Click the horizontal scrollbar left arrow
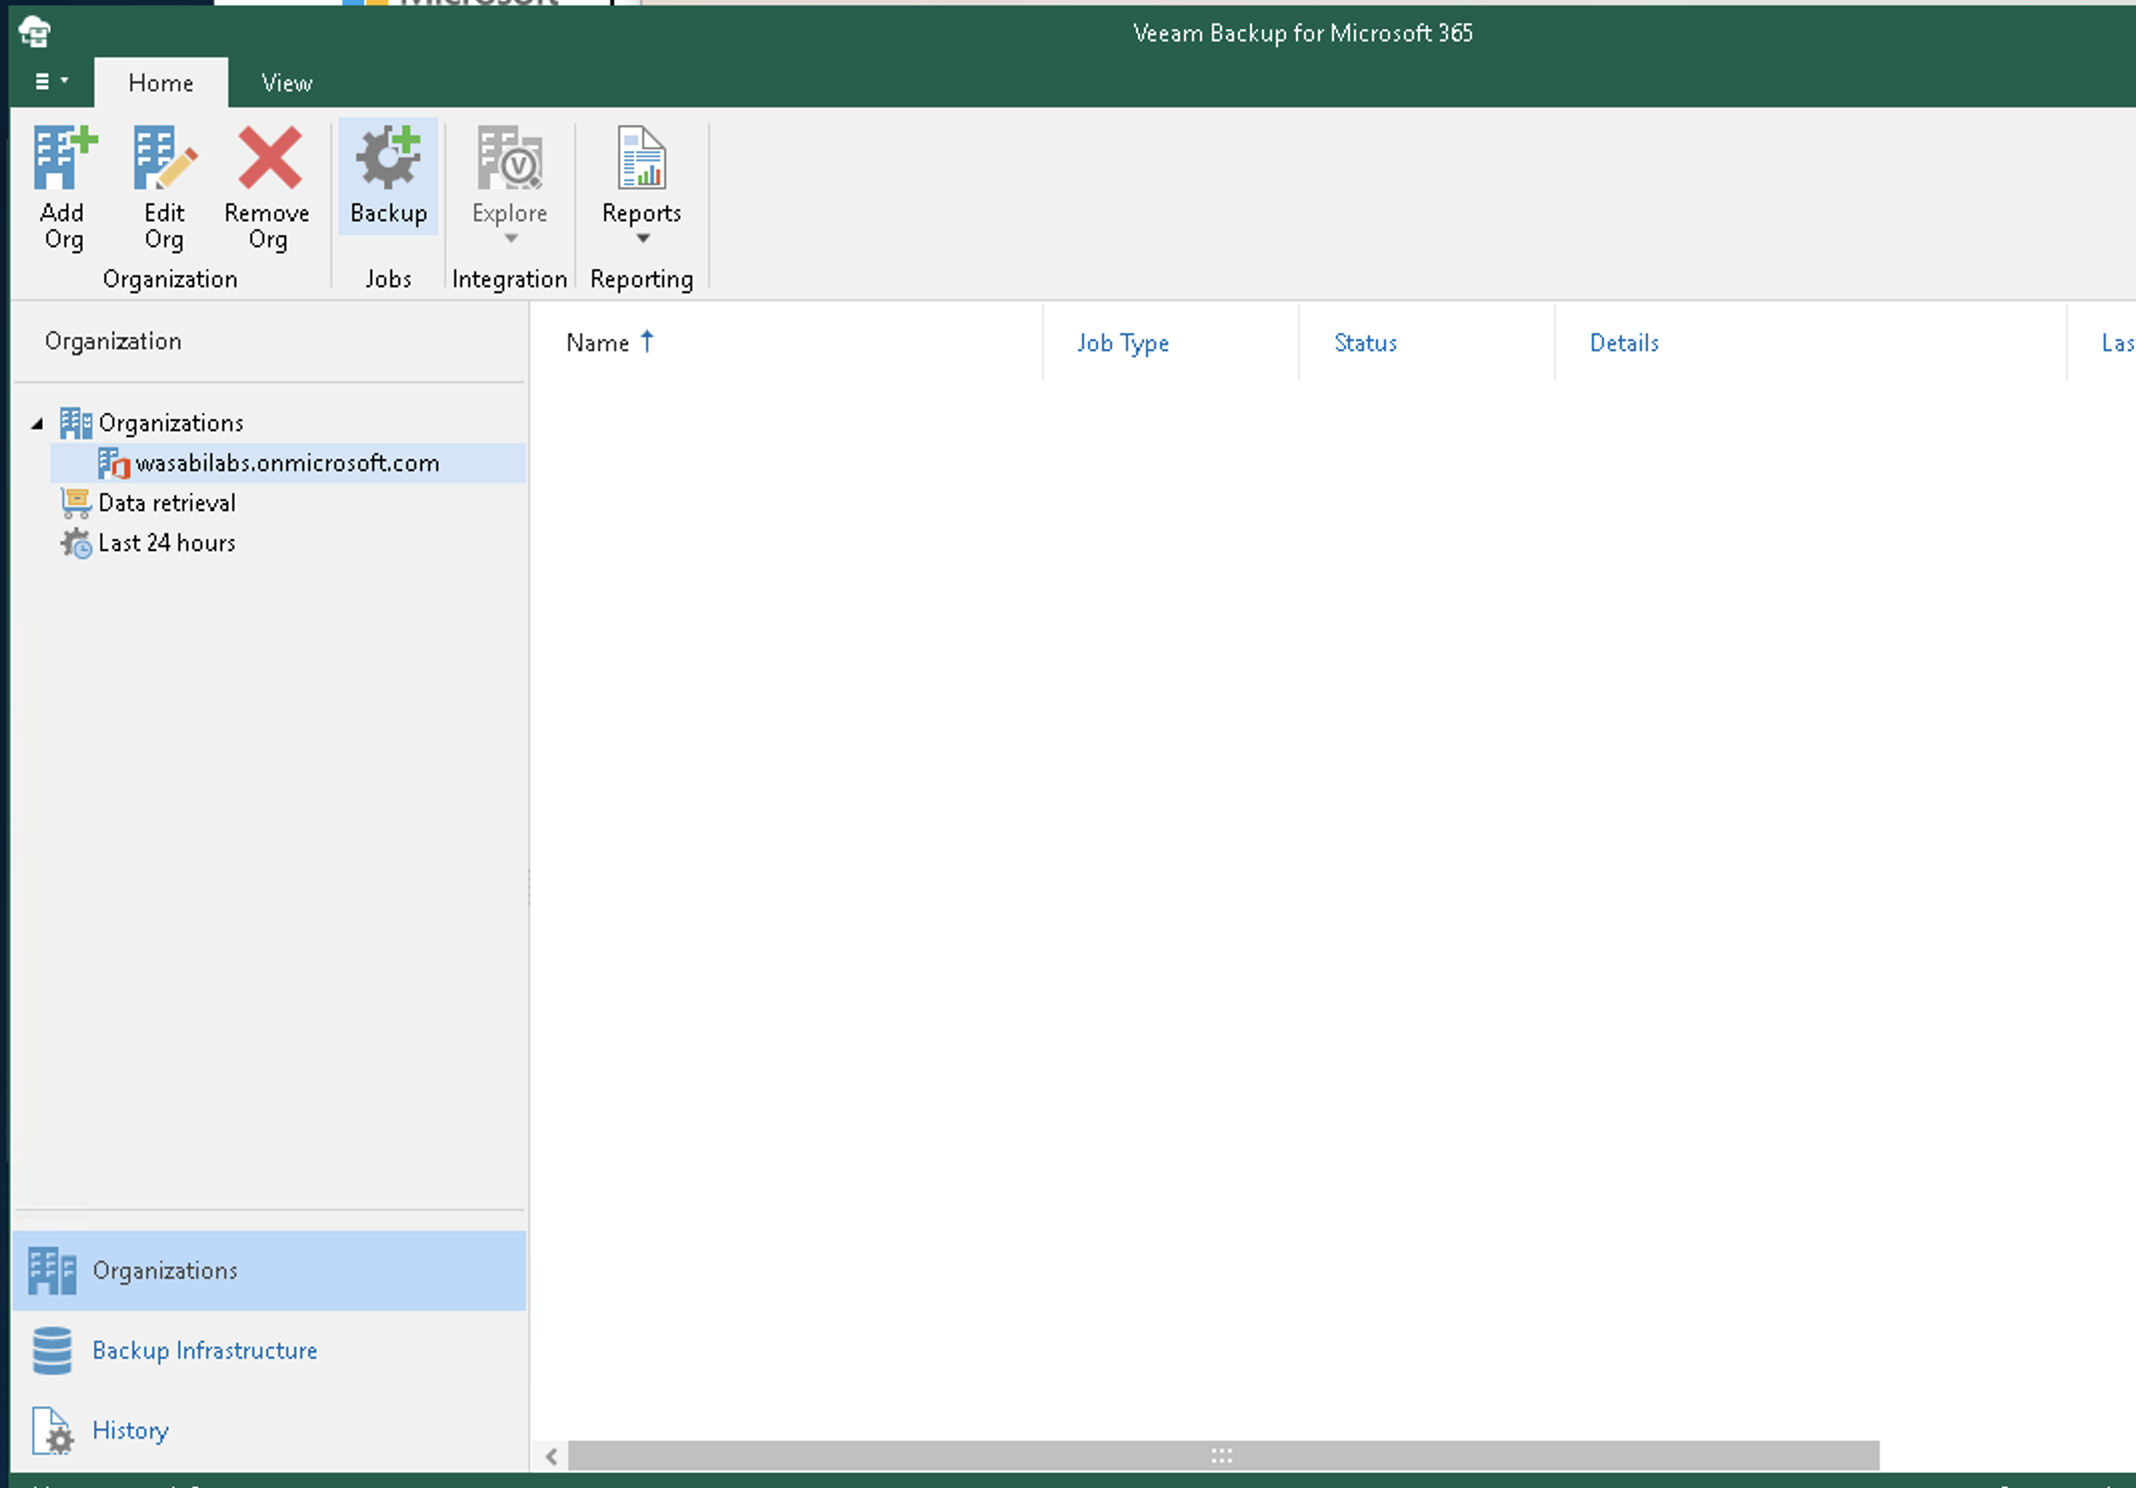This screenshot has width=2136, height=1488. 551,1456
